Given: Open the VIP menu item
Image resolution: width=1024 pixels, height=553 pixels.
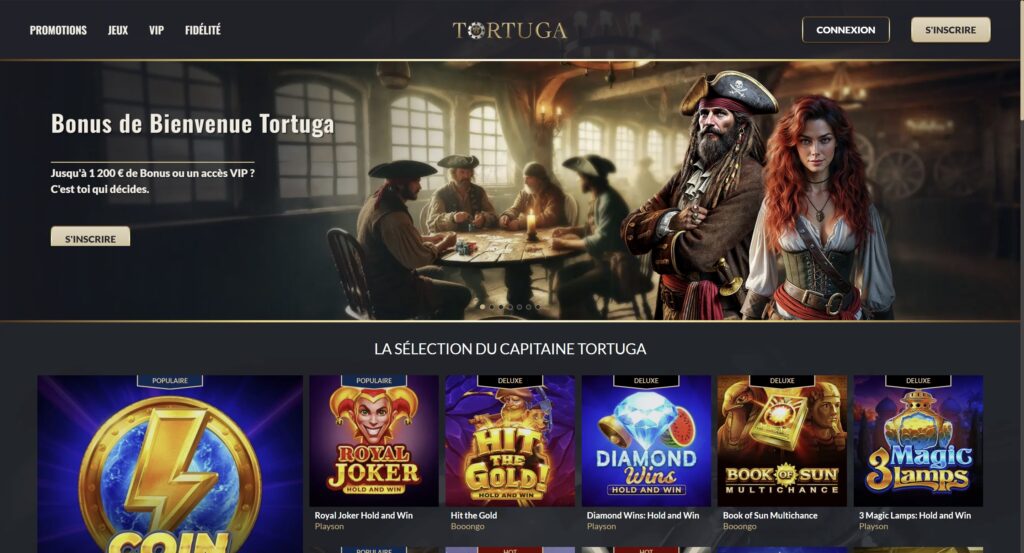Looking at the screenshot, I should coord(156,30).
